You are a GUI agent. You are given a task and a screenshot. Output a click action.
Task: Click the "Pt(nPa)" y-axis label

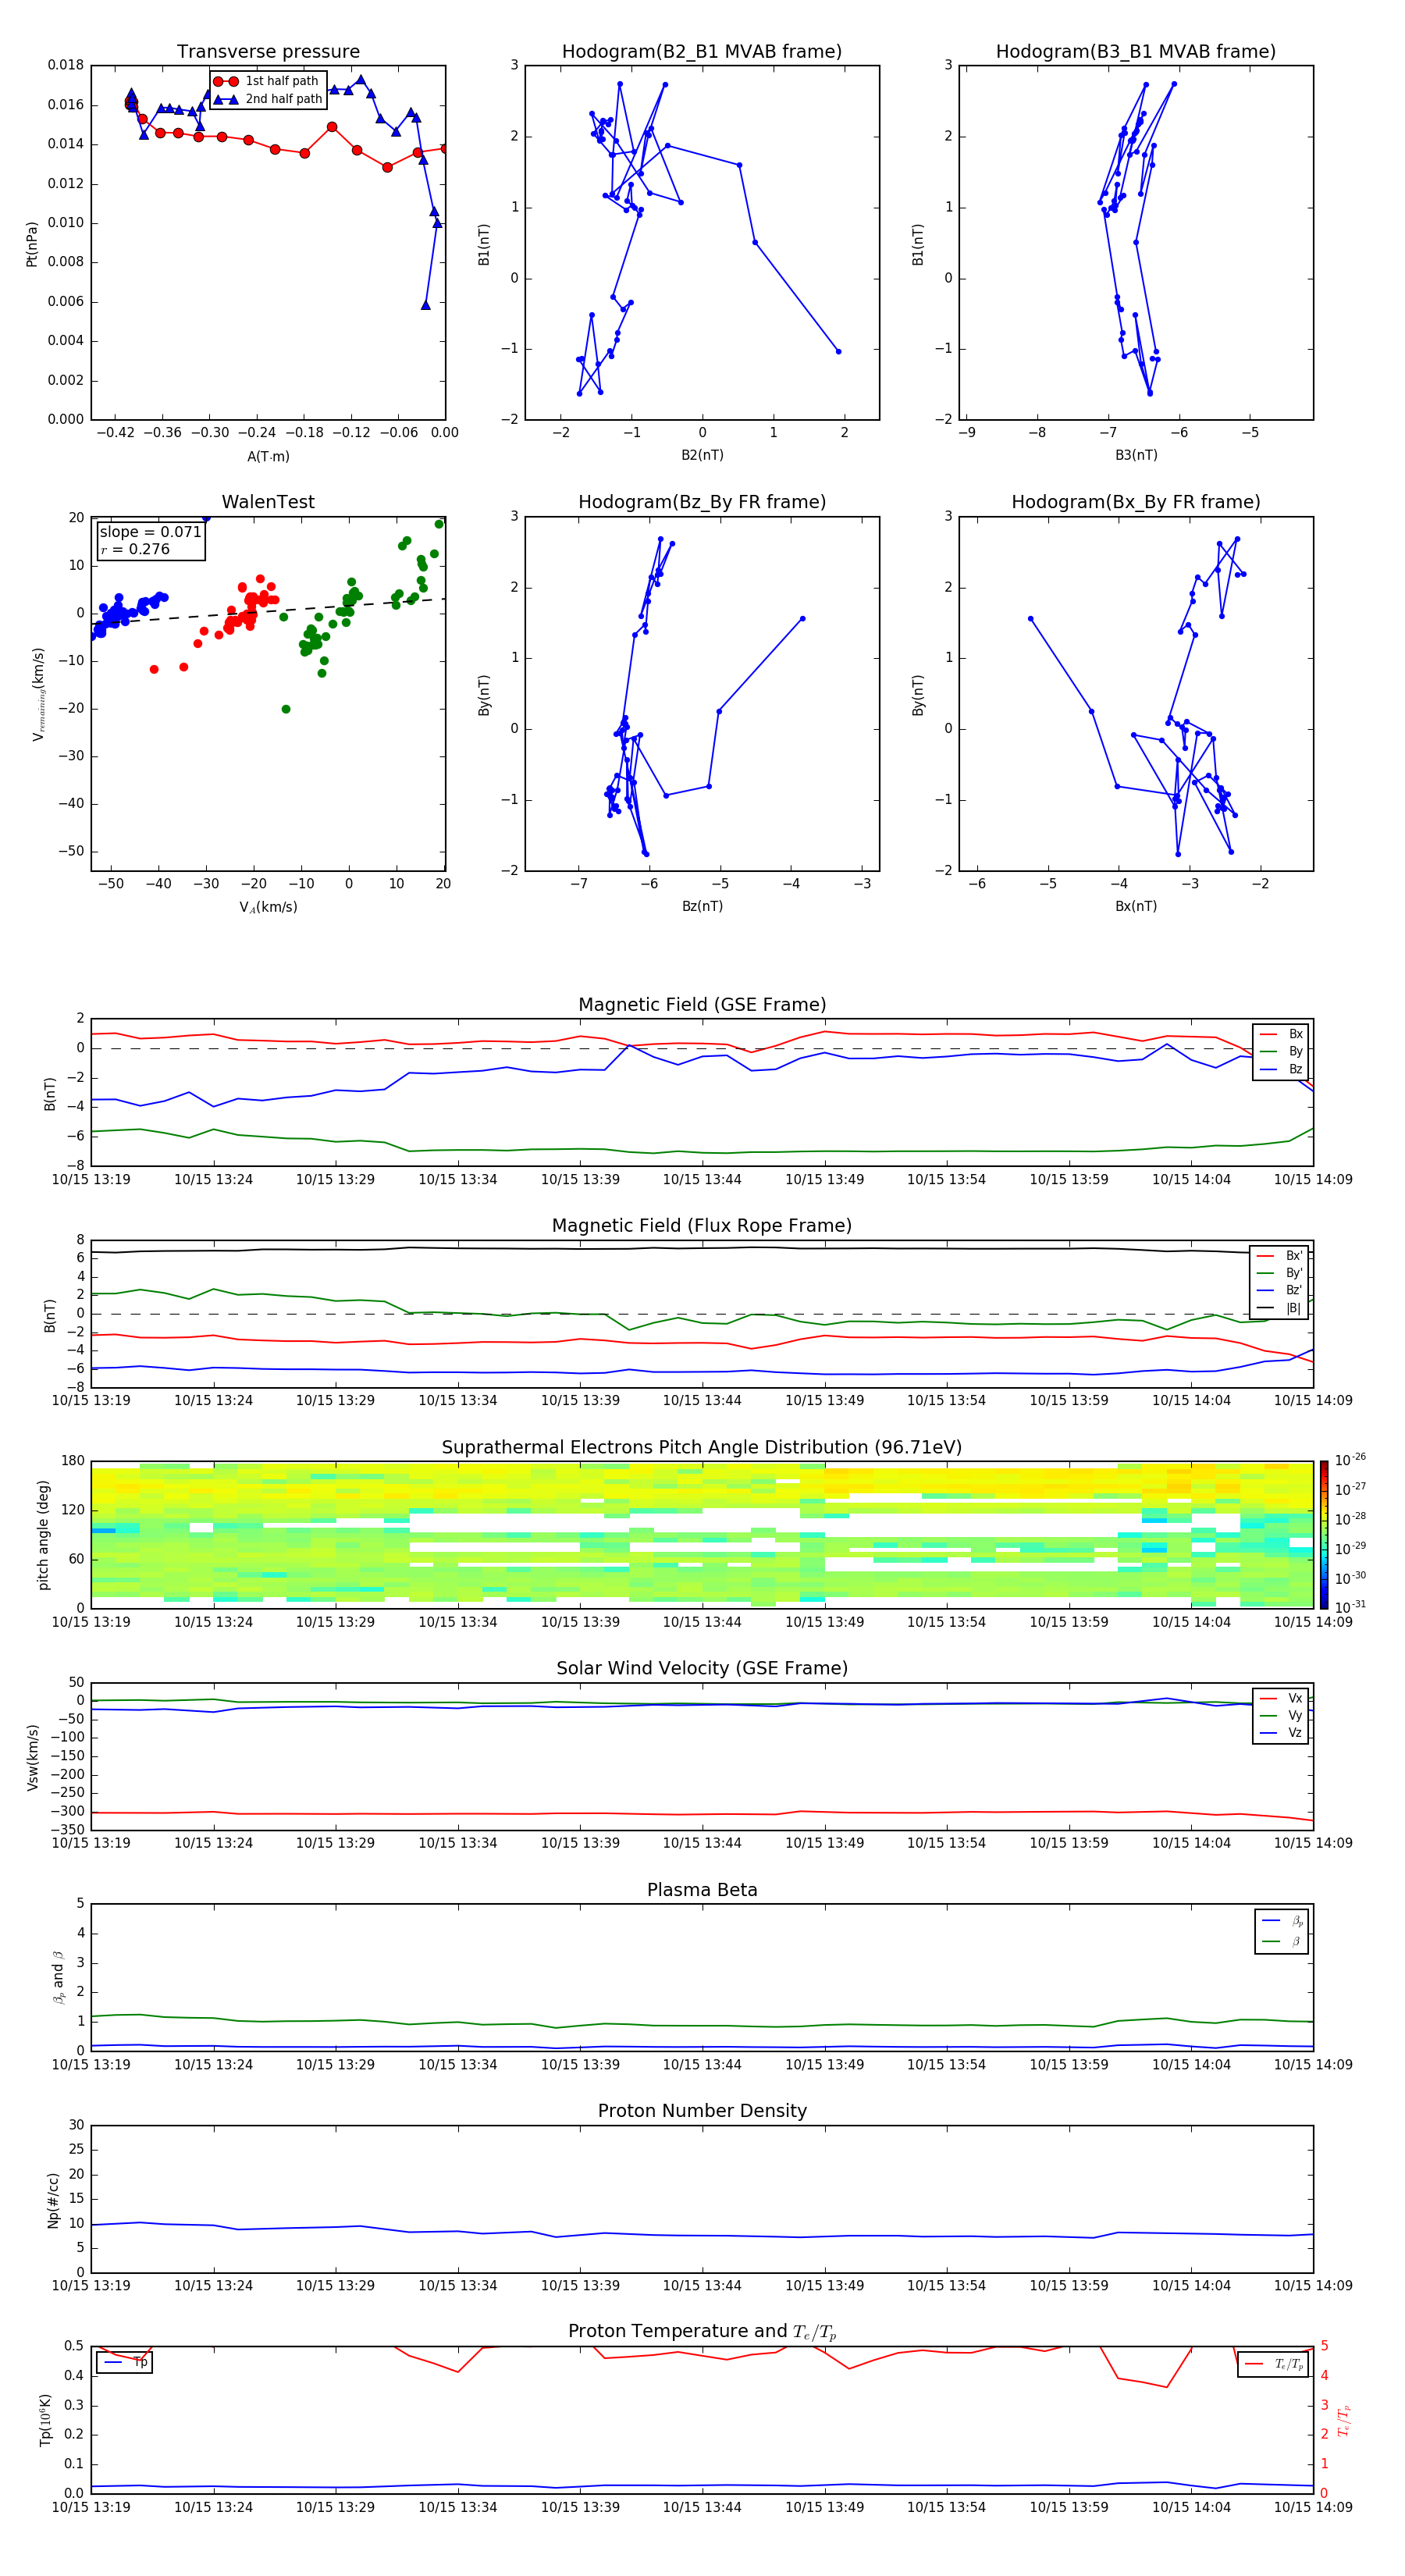(x=32, y=243)
